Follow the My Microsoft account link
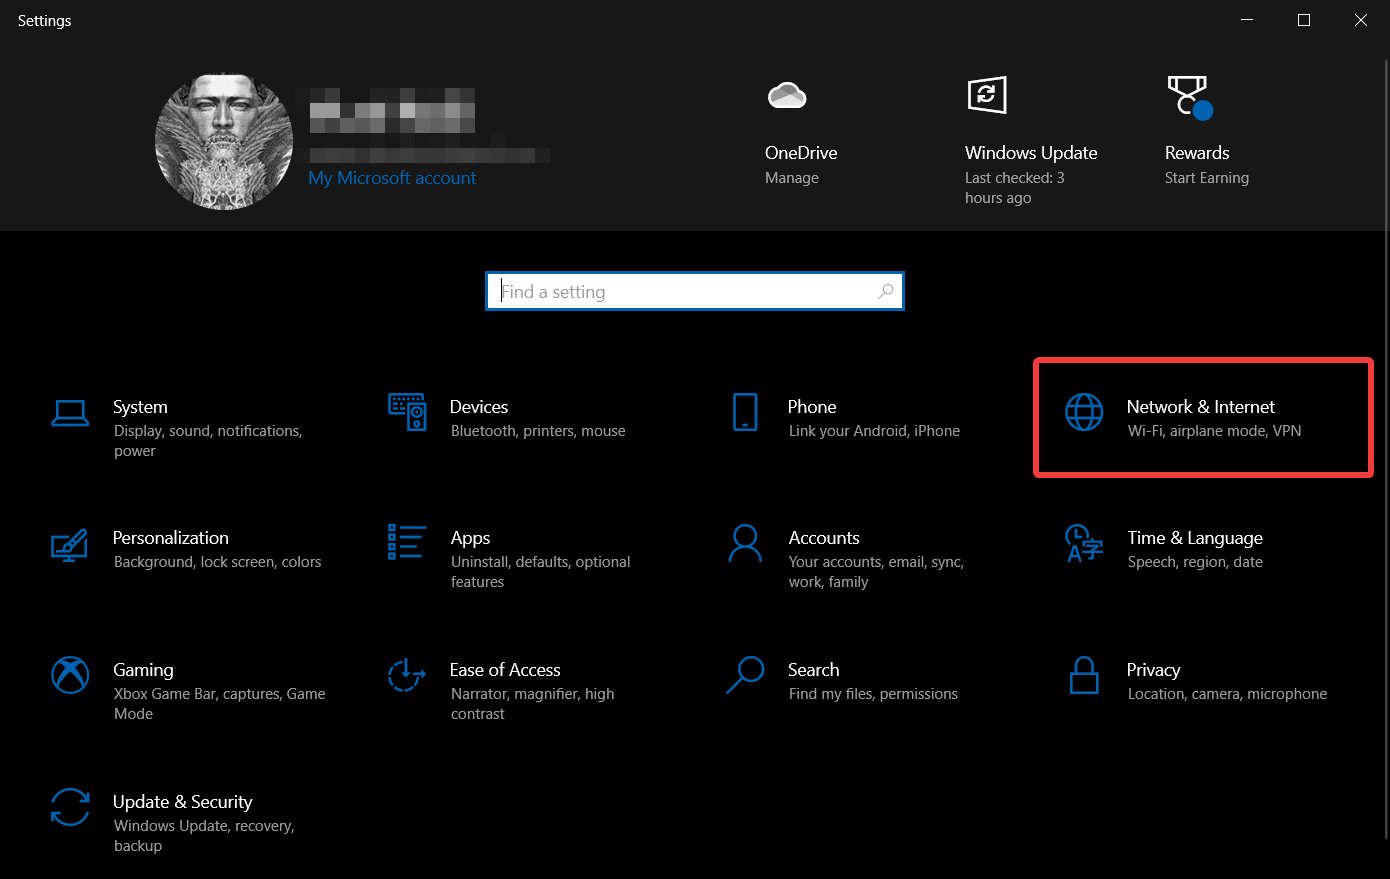1390x879 pixels. click(x=392, y=178)
